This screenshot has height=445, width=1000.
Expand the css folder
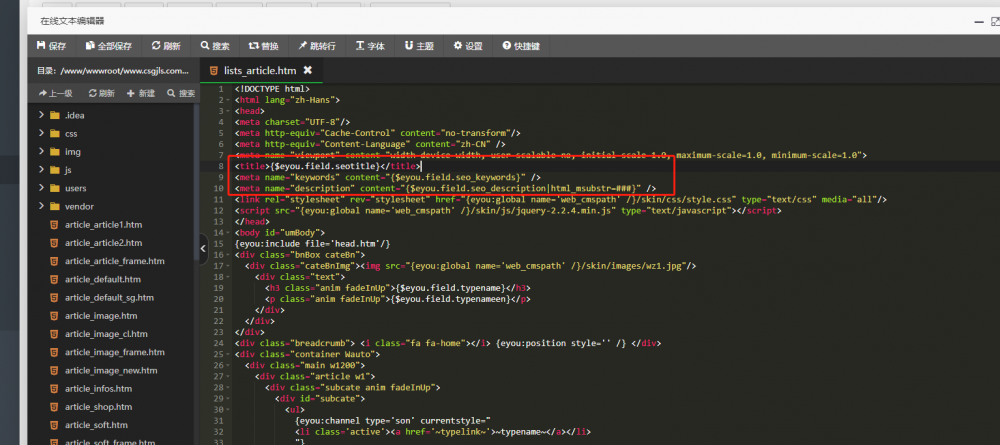[x=41, y=133]
